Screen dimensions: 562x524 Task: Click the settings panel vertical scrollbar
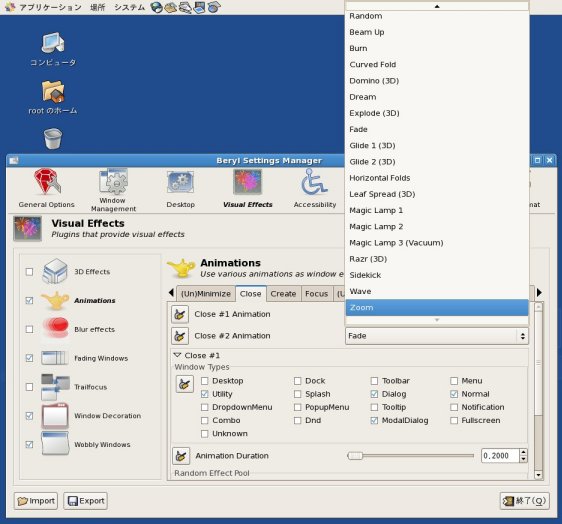pos(538,391)
